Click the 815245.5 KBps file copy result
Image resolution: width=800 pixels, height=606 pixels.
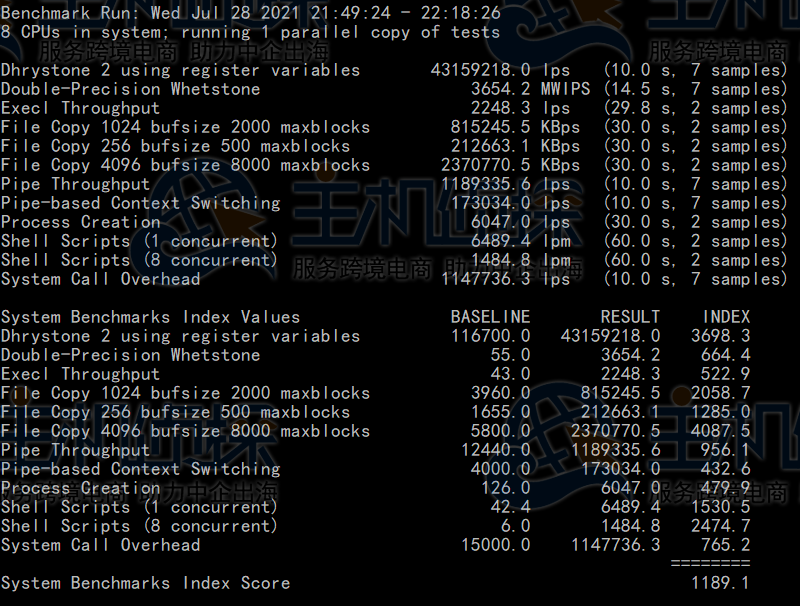pyautogui.click(x=490, y=127)
